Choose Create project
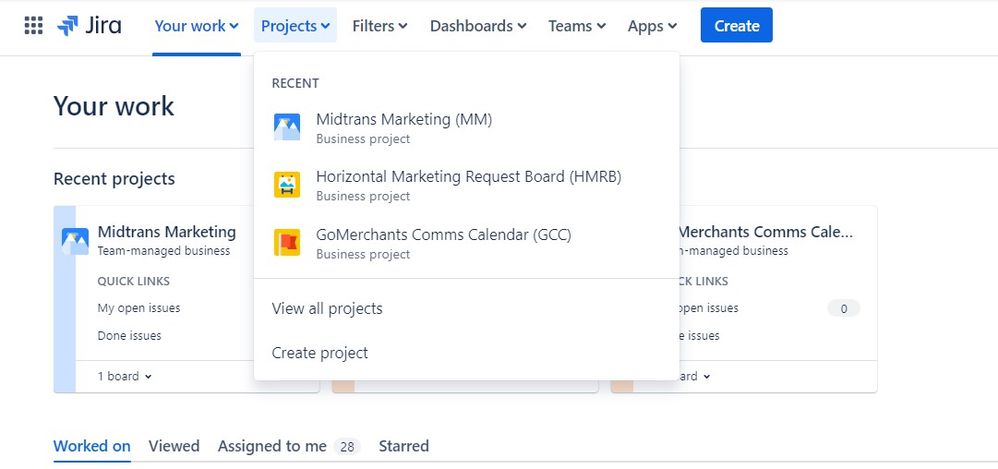Screen dimensions: 998x469 tap(467, 353)
